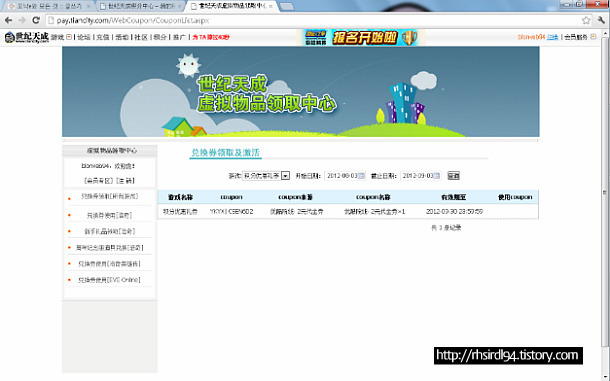Open the start date calendar icon
610x381 pixels.
point(361,176)
